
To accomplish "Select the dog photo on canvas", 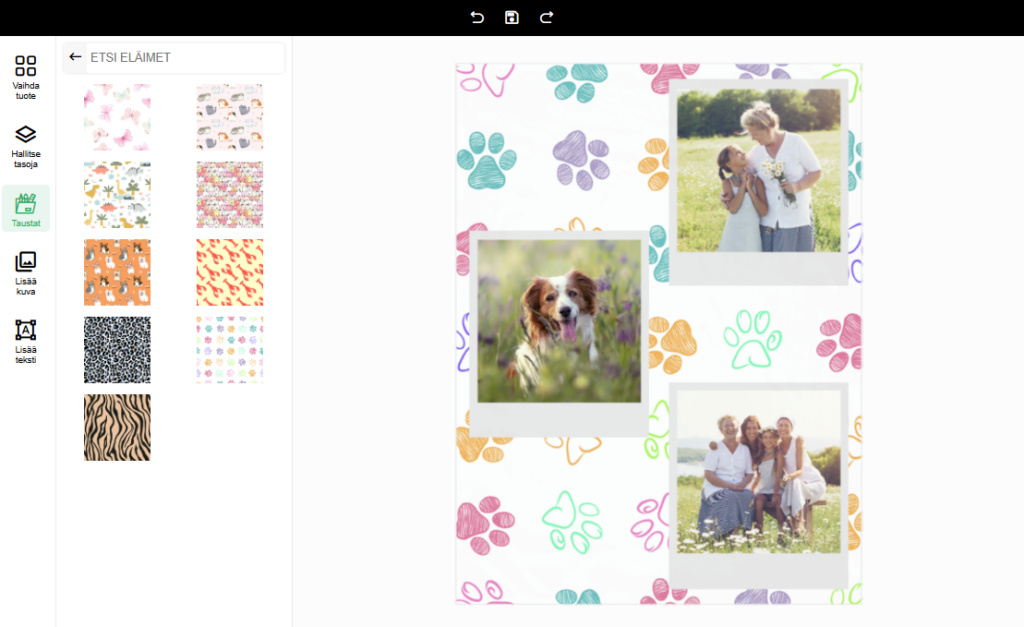I will [x=559, y=321].
